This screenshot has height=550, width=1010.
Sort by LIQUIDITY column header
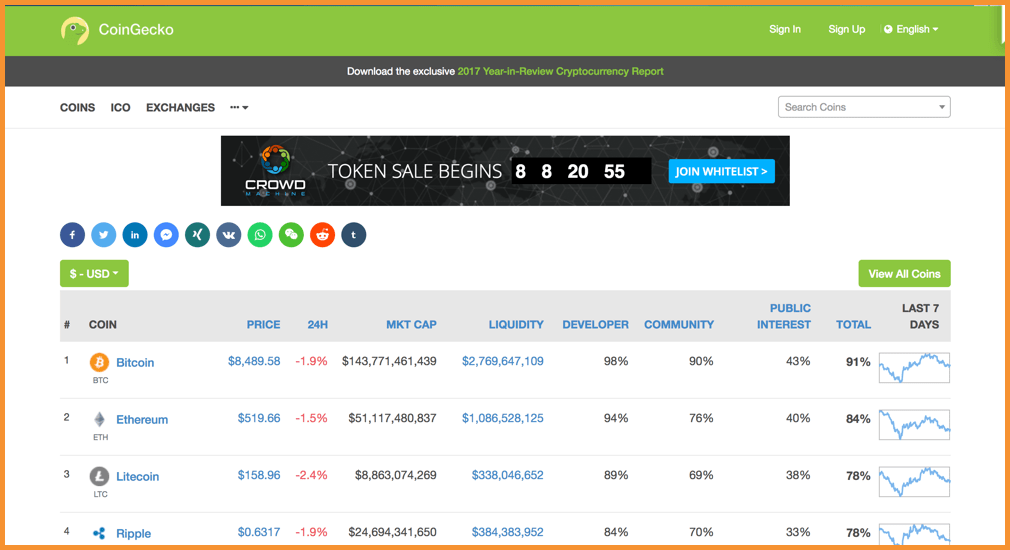click(516, 325)
